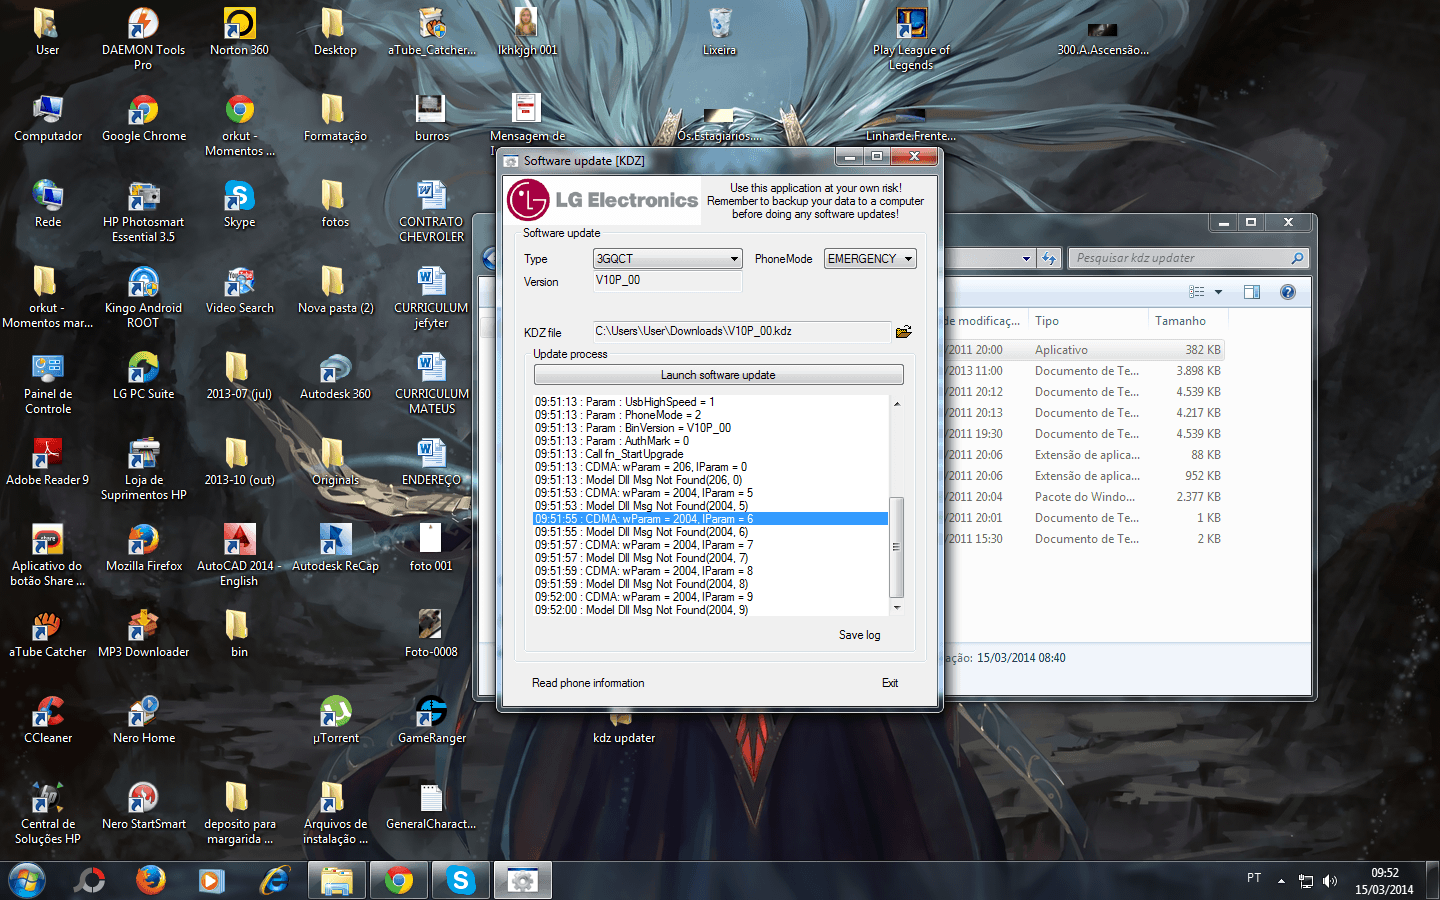Open Explorer help button

tap(1288, 292)
